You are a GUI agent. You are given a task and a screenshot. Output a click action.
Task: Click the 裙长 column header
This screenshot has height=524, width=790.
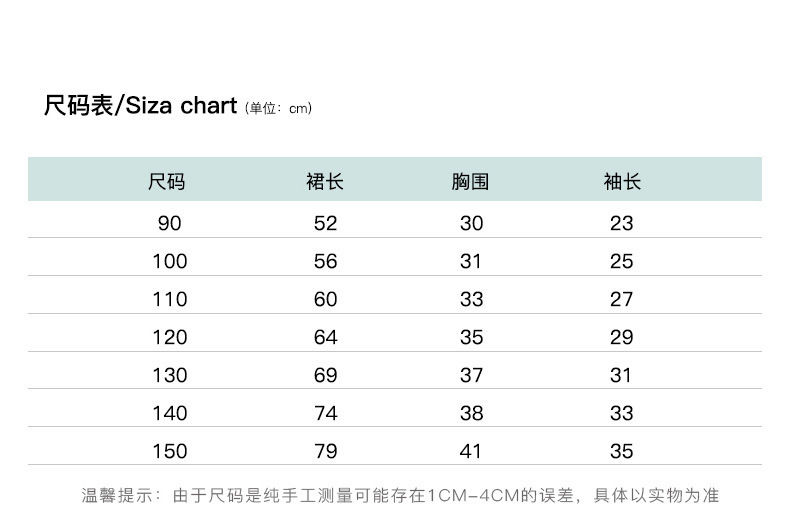pyautogui.click(x=325, y=182)
